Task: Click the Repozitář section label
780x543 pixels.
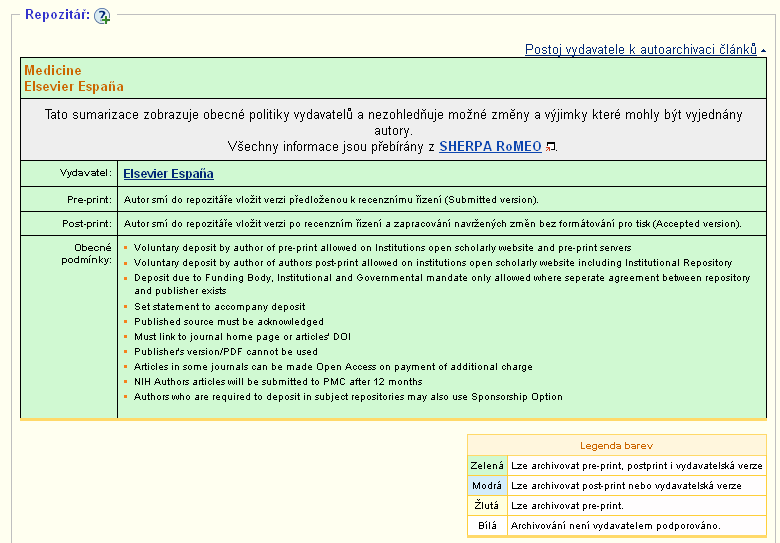Action: coord(57,15)
